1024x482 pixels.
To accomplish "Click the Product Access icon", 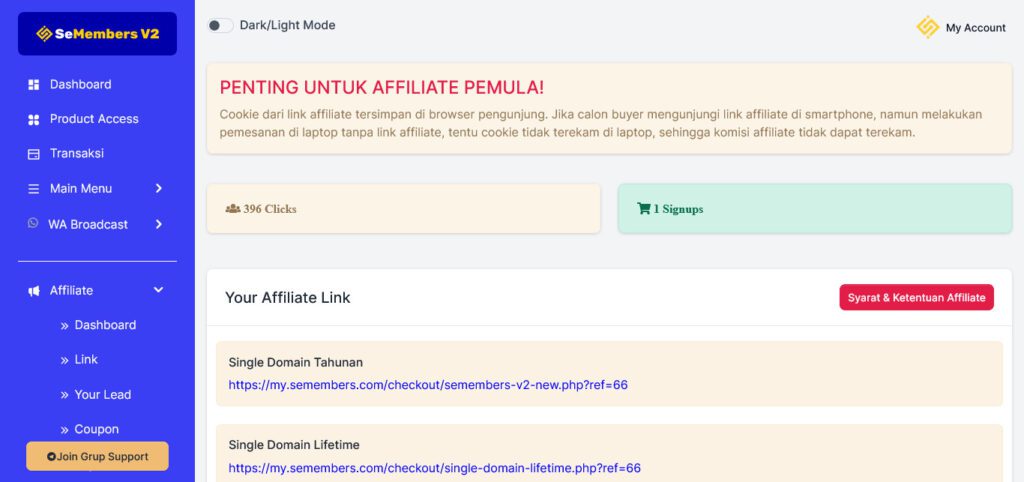I will click(x=33, y=119).
